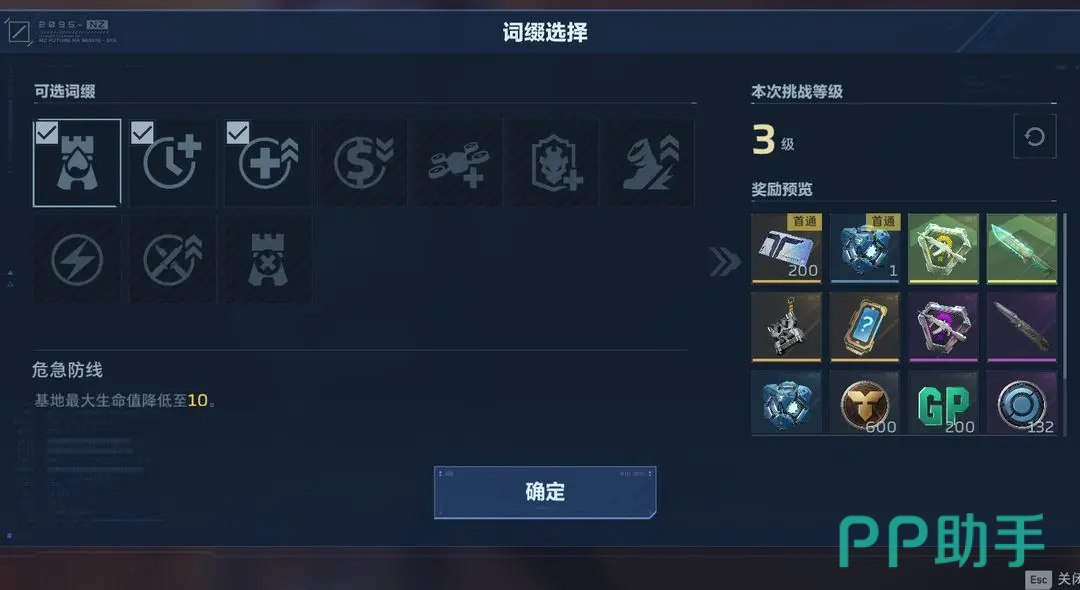Click the double chevron arrow expander
Viewport: 1080px width, 590px height.
725,262
